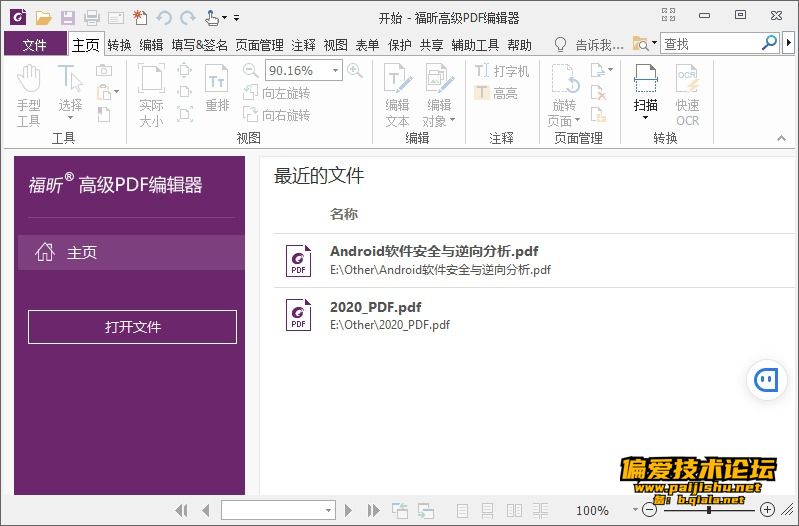Open recent file 2020_PDF.pdf
The height and width of the screenshot is (526, 799).
point(534,316)
